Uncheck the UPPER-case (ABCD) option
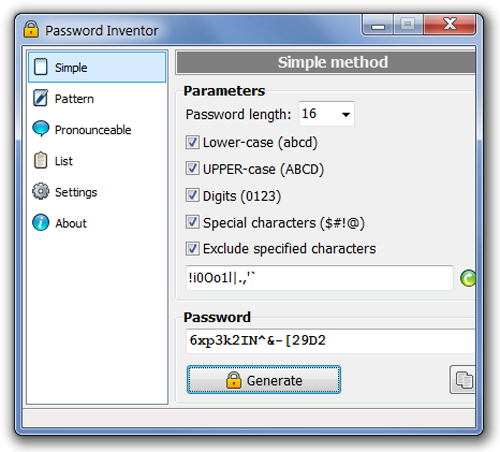Screen dimensions: 500x452 click(192, 169)
